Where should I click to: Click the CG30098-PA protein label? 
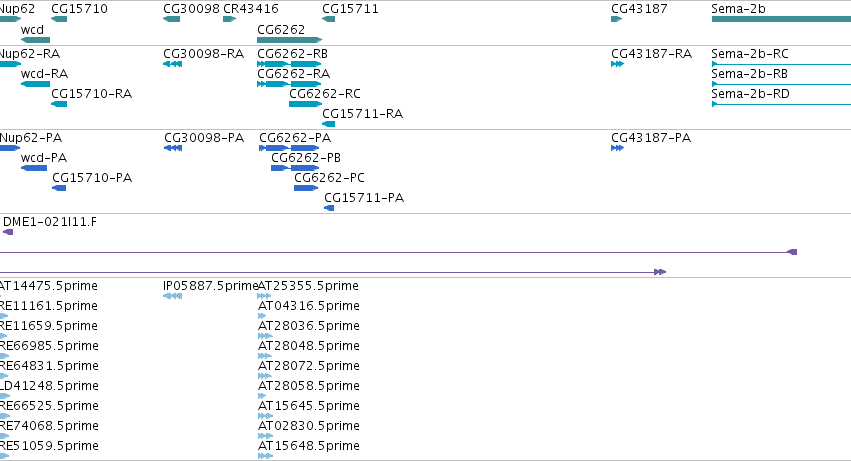tap(204, 138)
